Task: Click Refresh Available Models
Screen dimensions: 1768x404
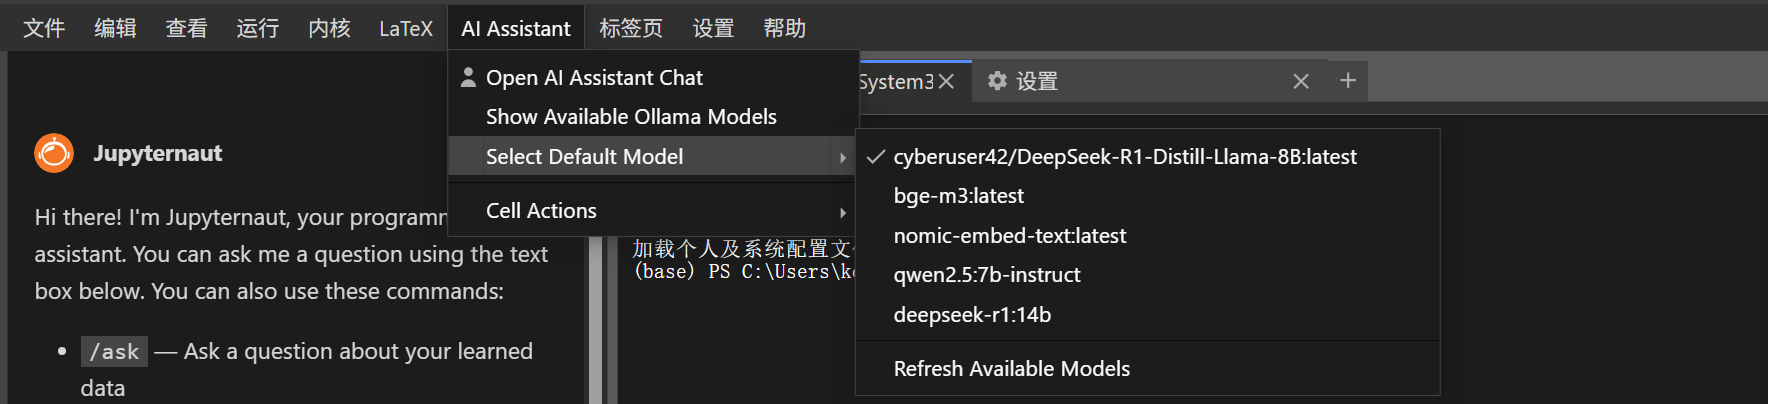Action: coord(1148,368)
